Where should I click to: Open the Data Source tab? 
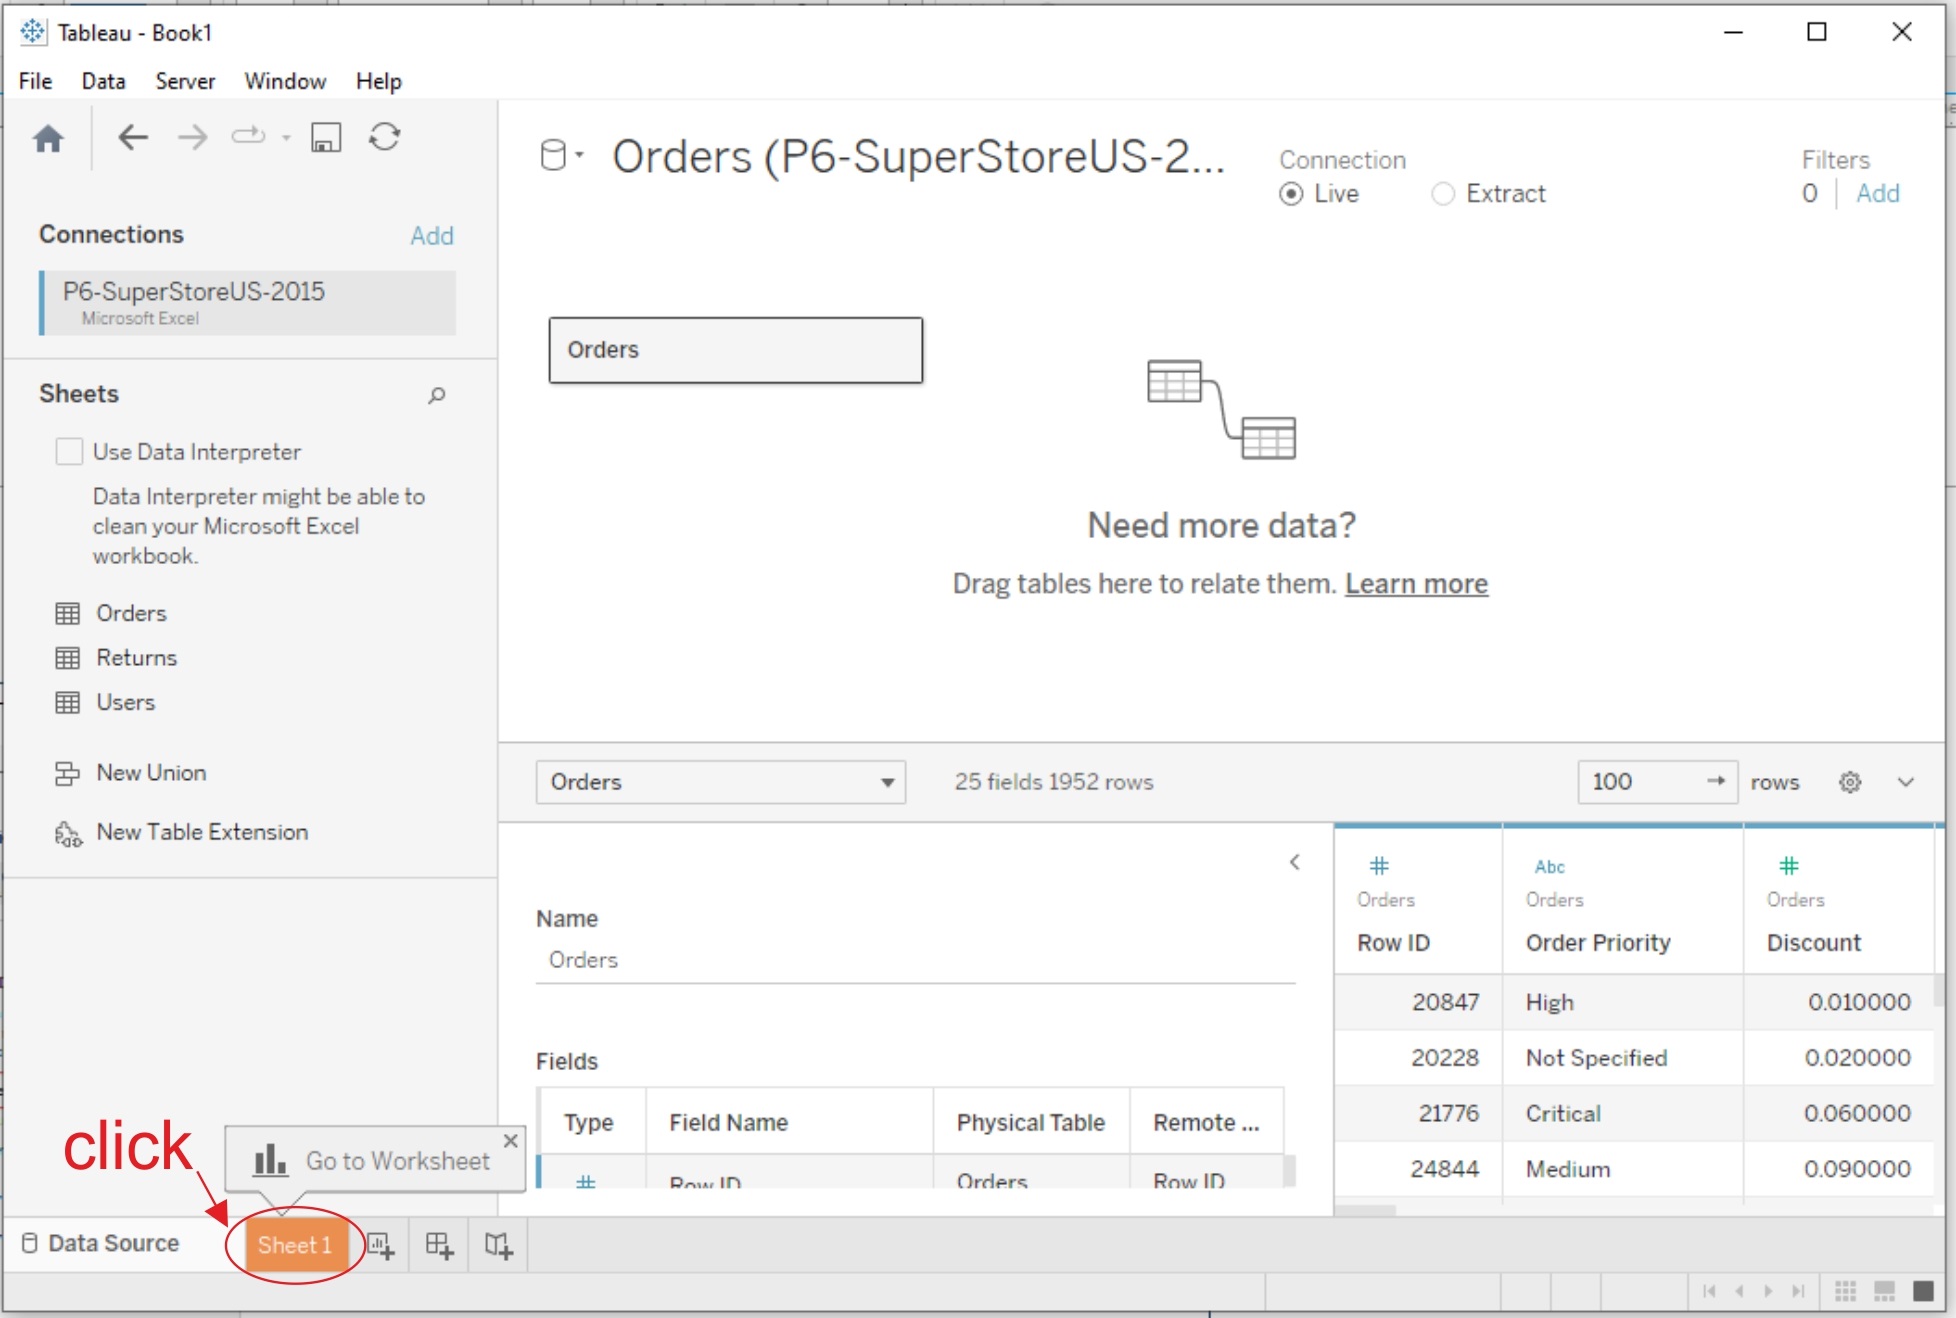[100, 1243]
